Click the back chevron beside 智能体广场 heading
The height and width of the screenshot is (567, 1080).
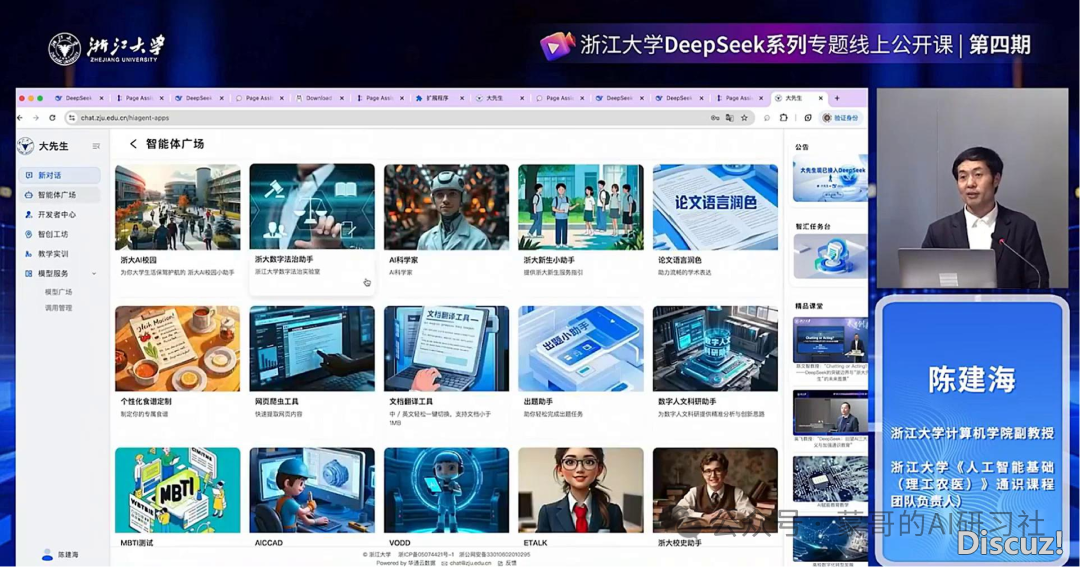133,144
